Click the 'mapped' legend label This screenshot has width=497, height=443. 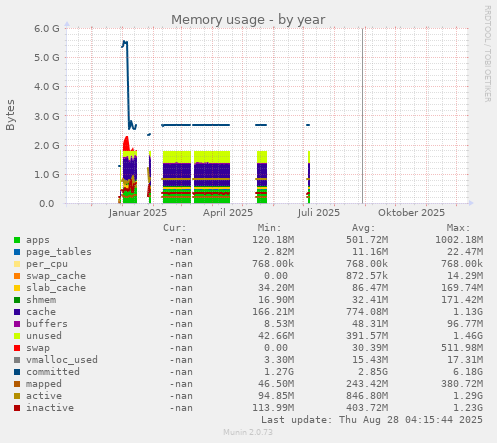coord(44,384)
